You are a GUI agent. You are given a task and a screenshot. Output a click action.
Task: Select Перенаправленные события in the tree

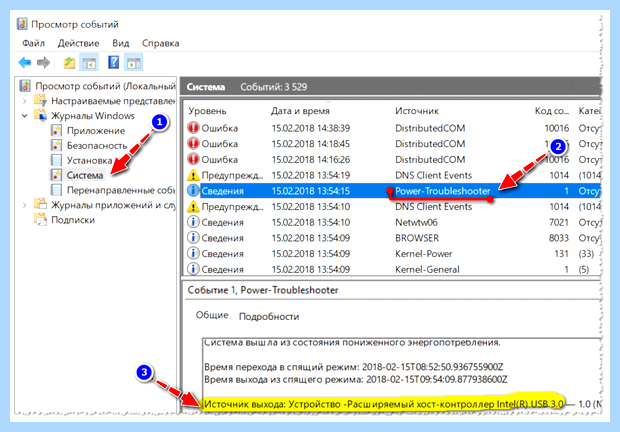pos(121,190)
